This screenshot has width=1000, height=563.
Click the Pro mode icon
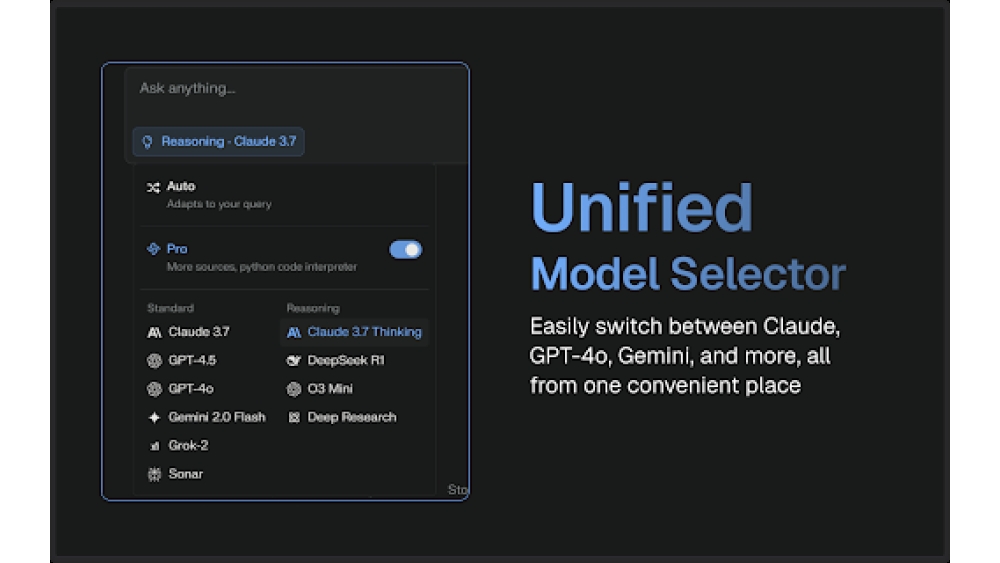[153, 249]
